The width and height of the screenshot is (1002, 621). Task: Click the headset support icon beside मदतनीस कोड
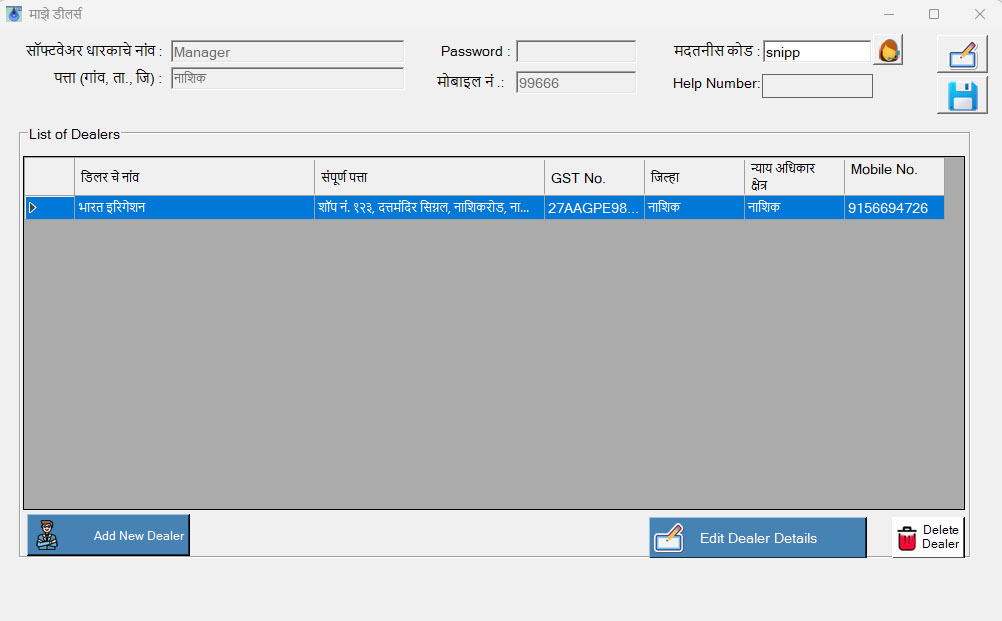tap(887, 50)
